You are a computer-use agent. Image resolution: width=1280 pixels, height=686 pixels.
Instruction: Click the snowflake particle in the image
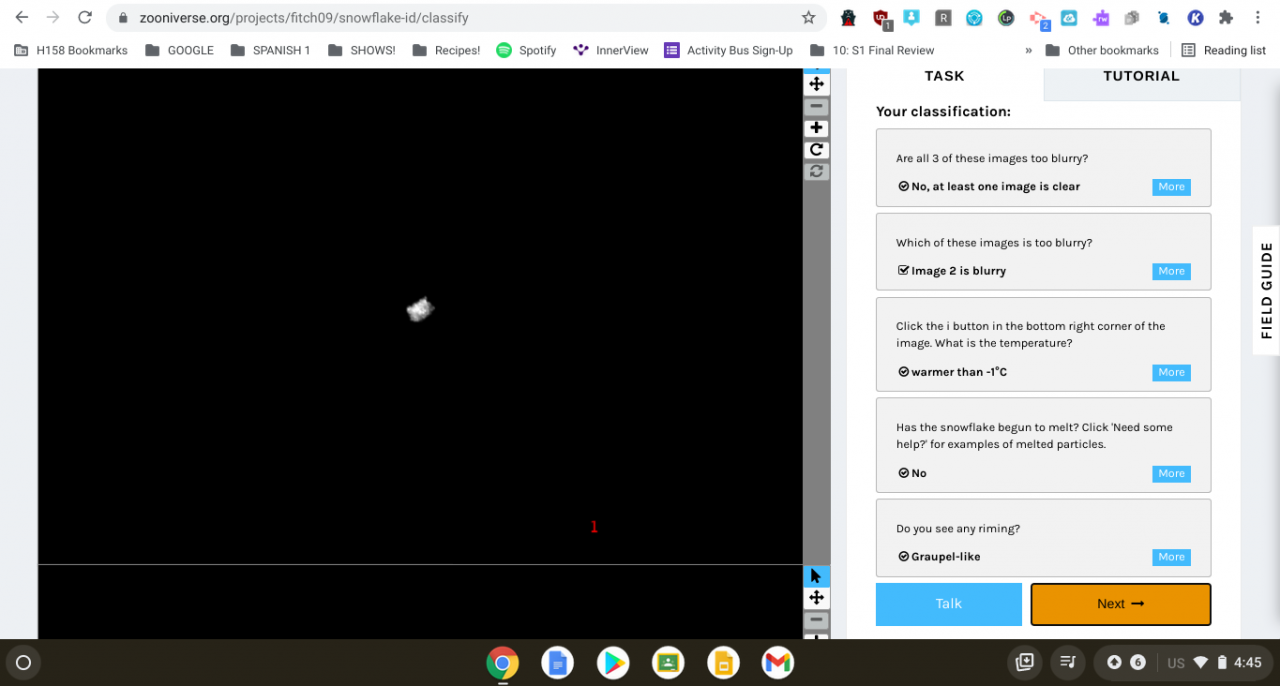tap(420, 309)
